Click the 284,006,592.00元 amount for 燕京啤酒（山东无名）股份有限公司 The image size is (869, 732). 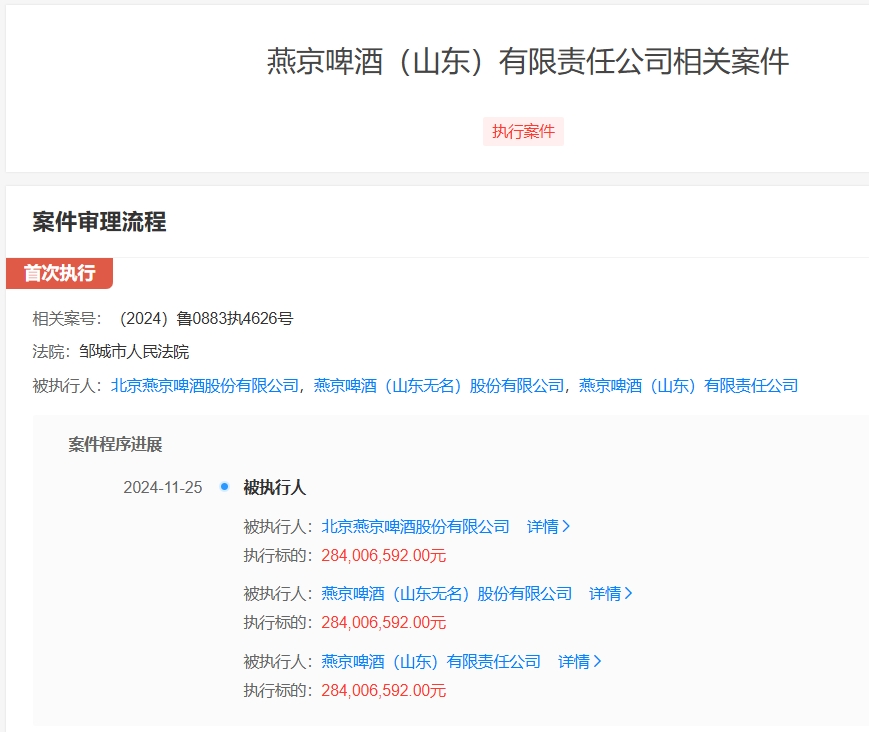click(384, 623)
